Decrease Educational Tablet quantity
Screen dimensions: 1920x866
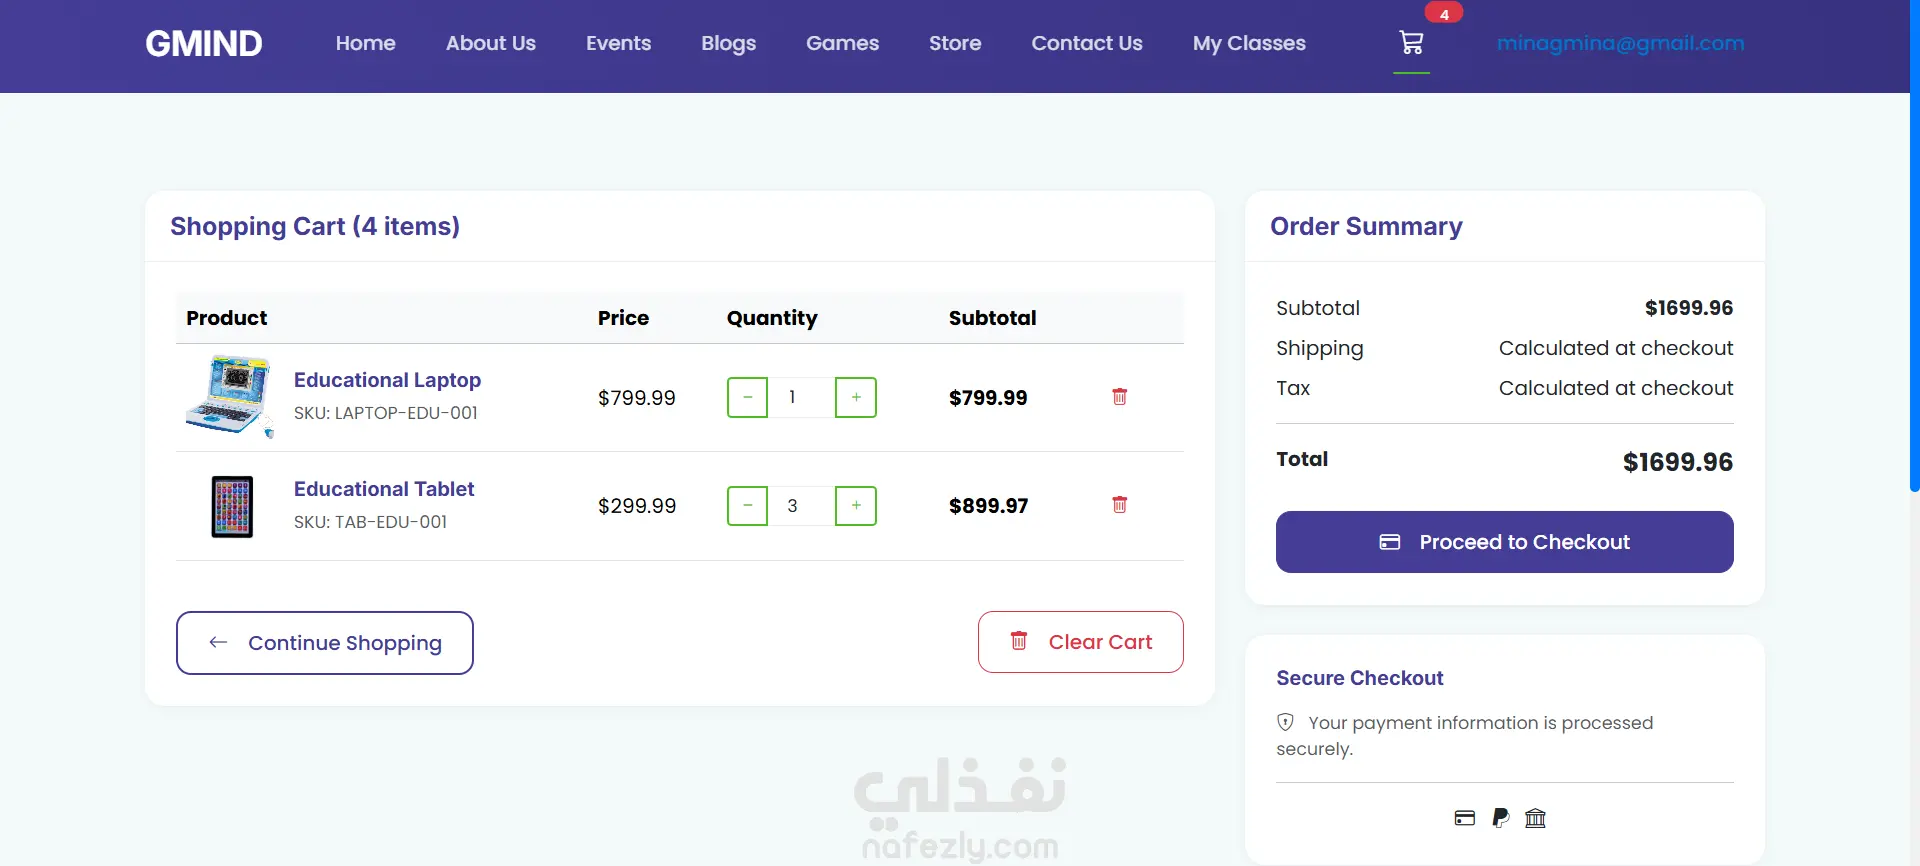coord(747,506)
